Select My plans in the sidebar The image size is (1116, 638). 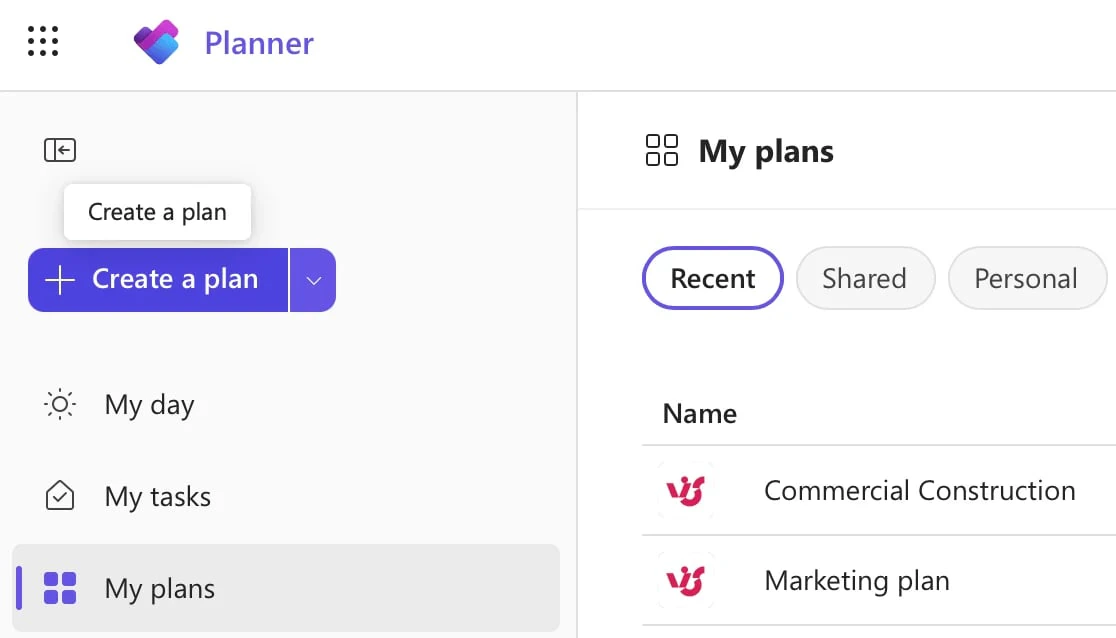tap(286, 588)
